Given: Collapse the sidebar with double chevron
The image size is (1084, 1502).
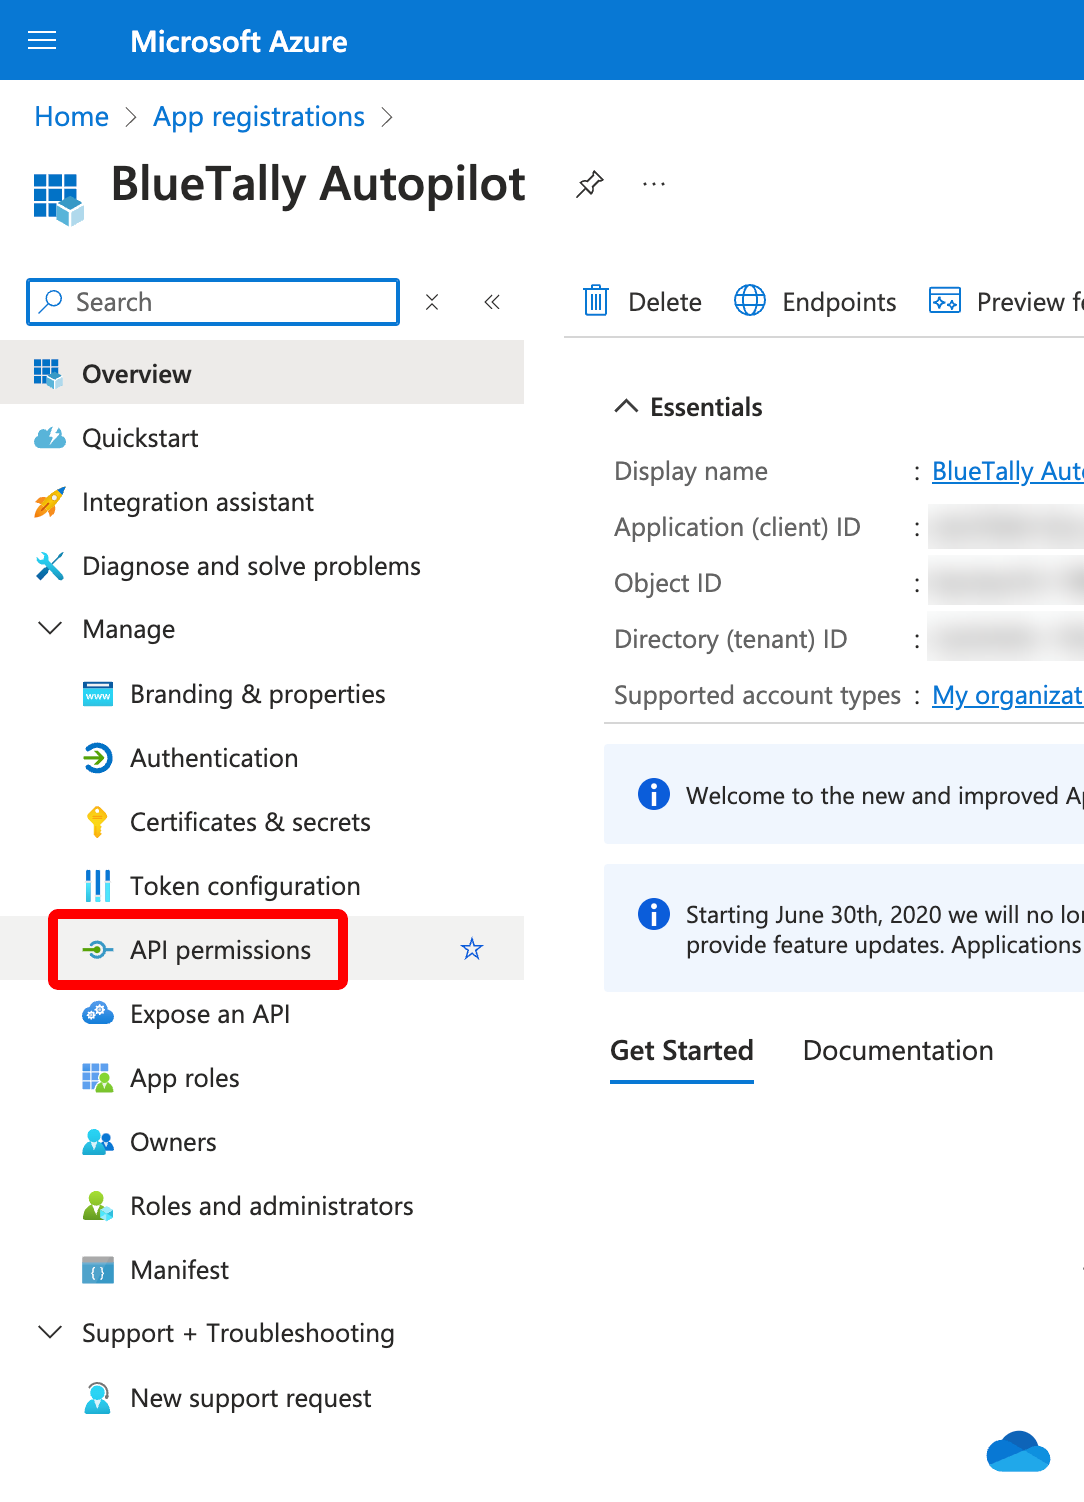Looking at the screenshot, I should point(492,302).
